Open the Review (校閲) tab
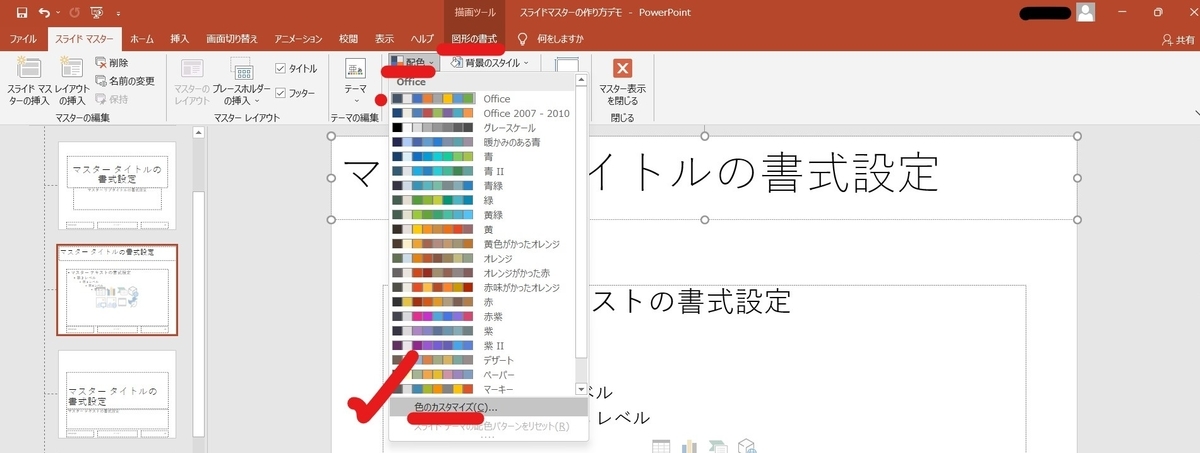This screenshot has height=453, width=1200. [348, 39]
